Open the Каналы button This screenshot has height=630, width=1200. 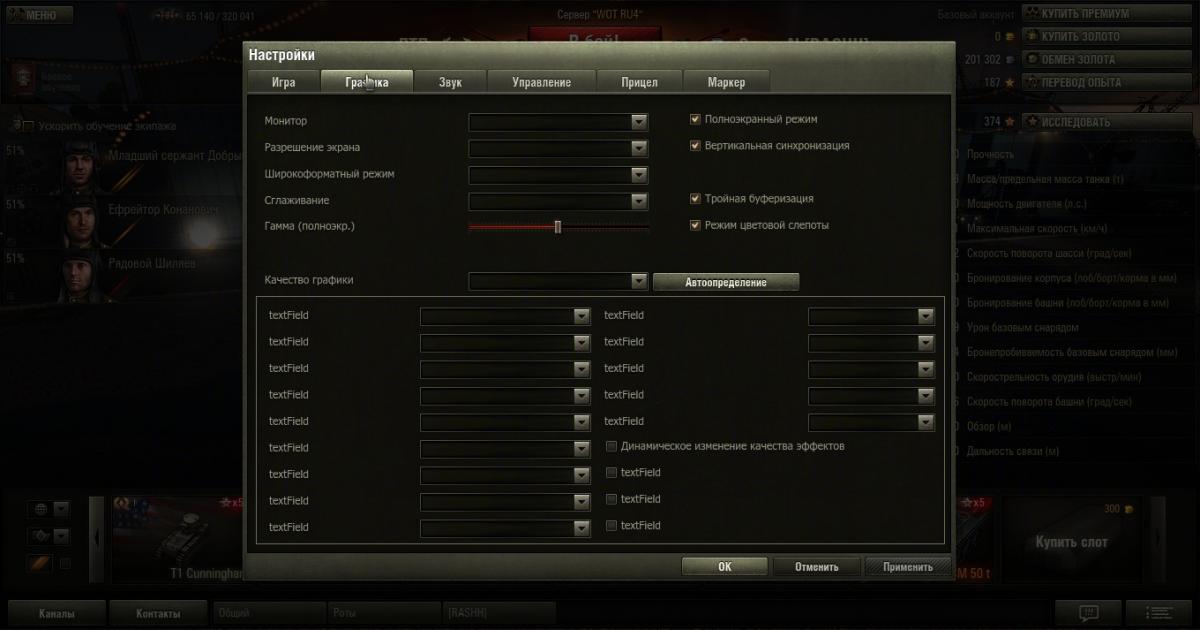click(x=57, y=613)
